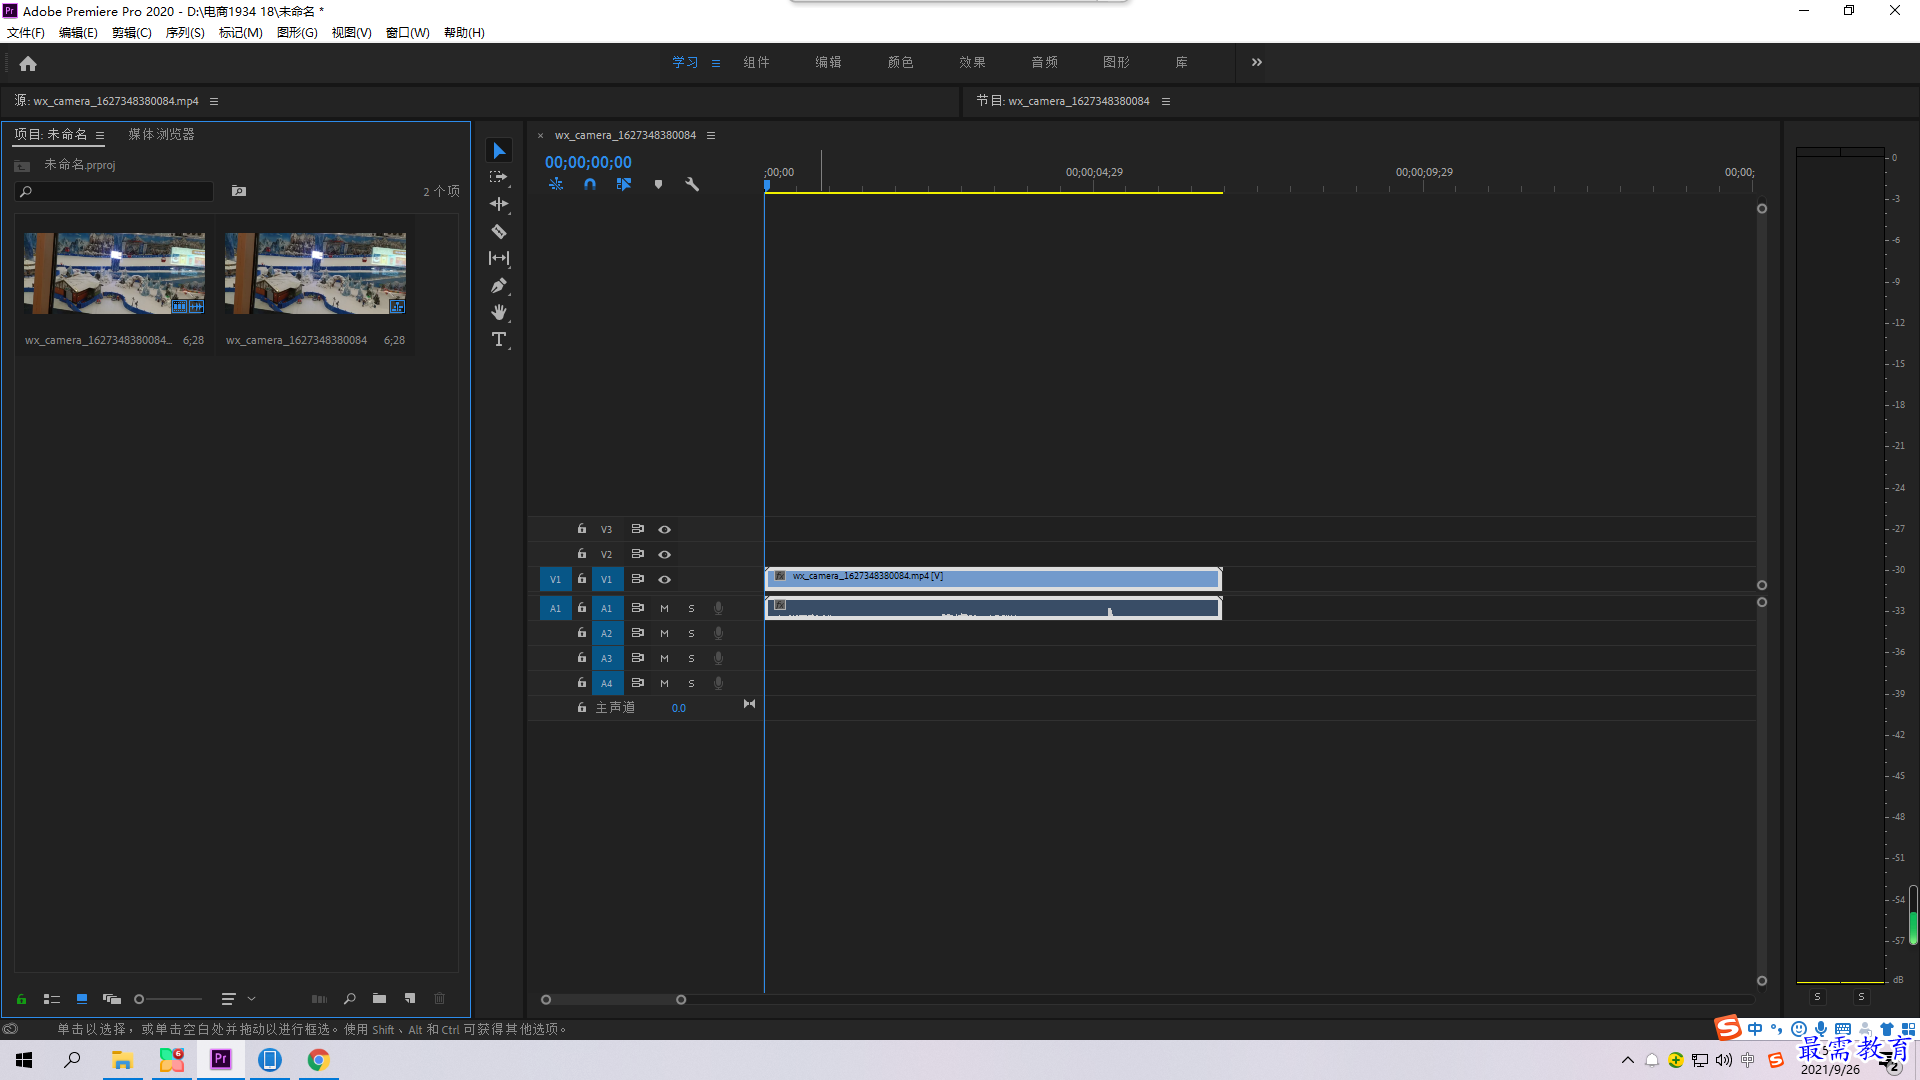
Task: Open Program monitor panel menu
Action: tap(1166, 101)
